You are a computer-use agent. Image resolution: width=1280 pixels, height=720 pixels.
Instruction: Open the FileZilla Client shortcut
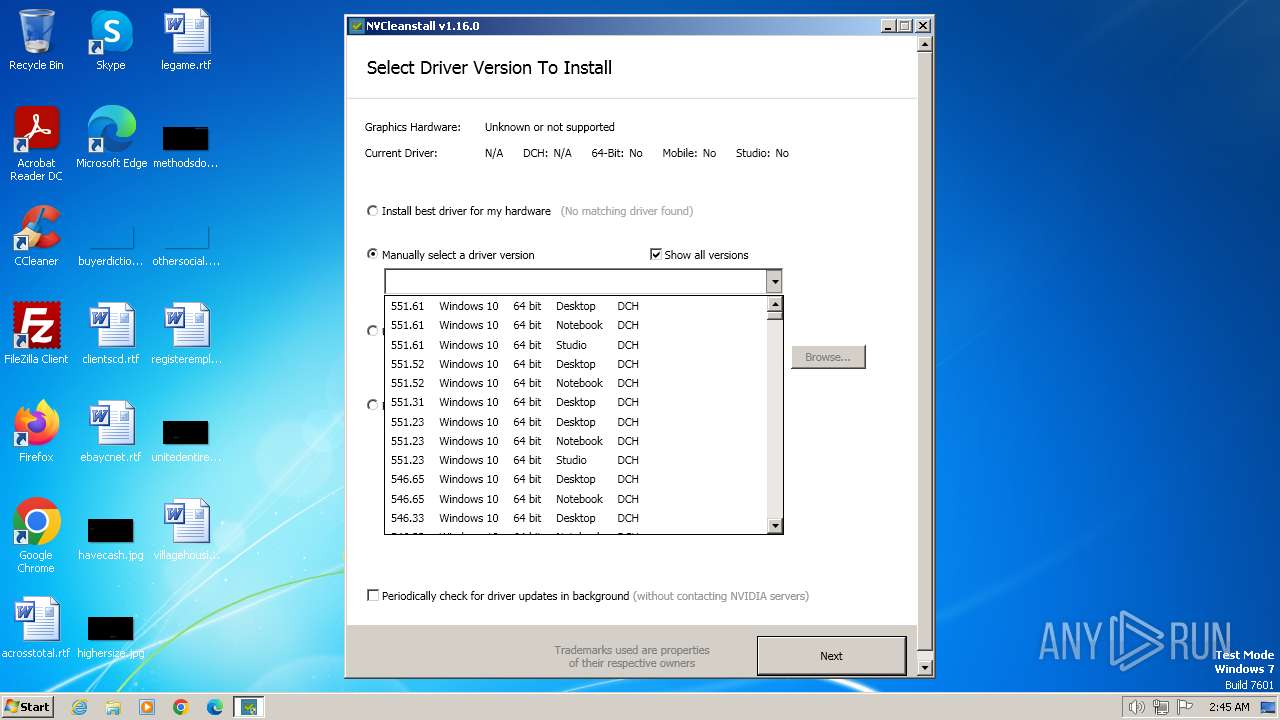[x=36, y=334]
